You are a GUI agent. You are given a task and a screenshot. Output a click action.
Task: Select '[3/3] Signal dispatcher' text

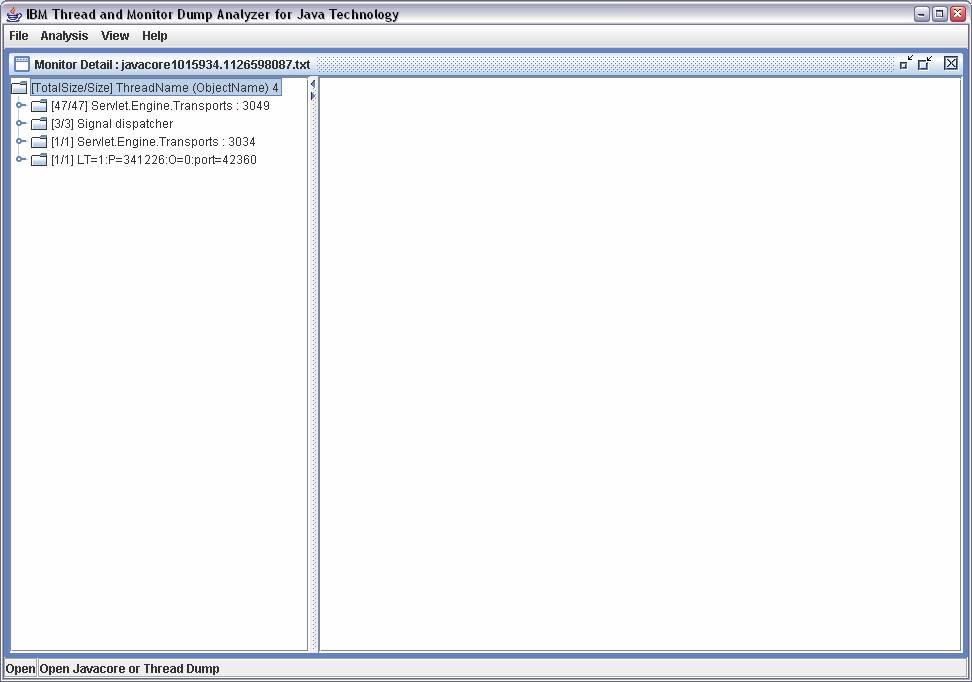pos(112,124)
